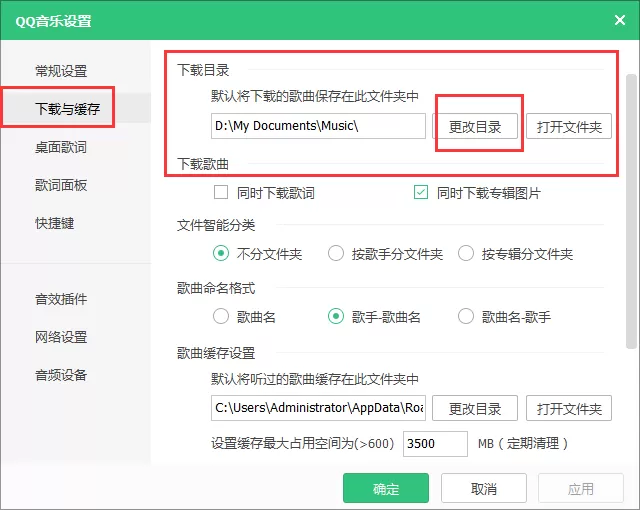
Task: Close the QQ音乐设置 dialog
Action: 620,20
